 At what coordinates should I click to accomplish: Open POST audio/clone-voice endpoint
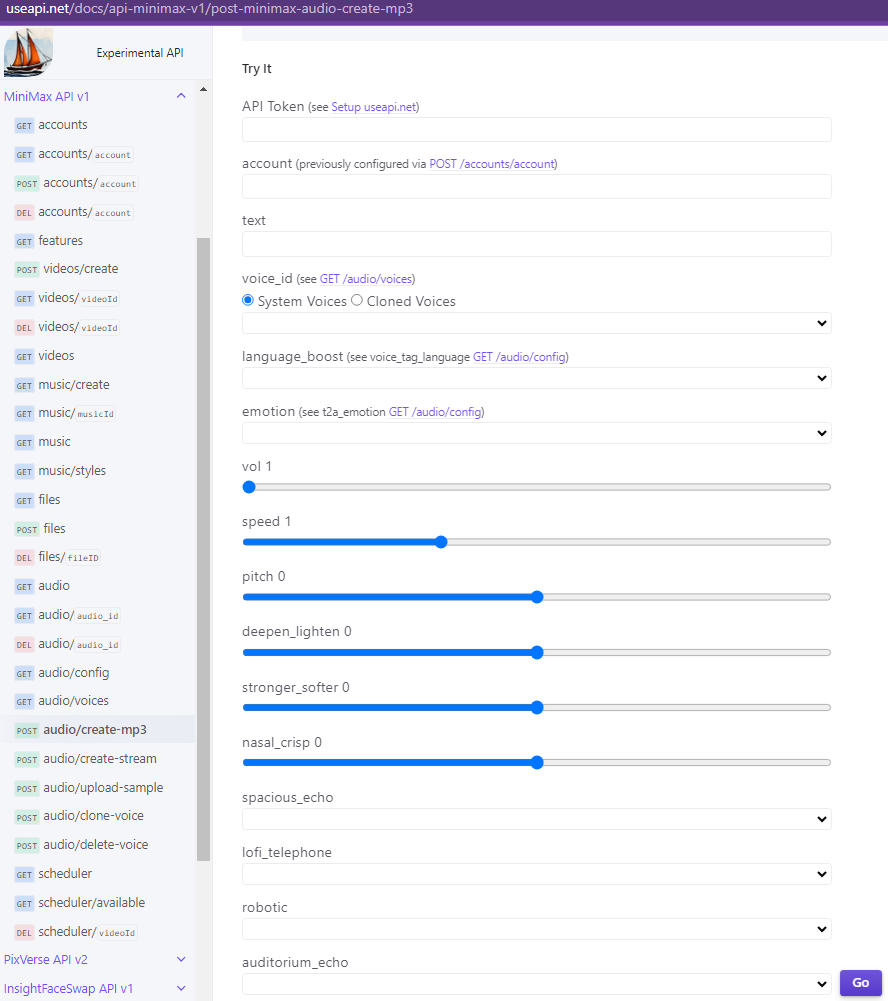79,816
